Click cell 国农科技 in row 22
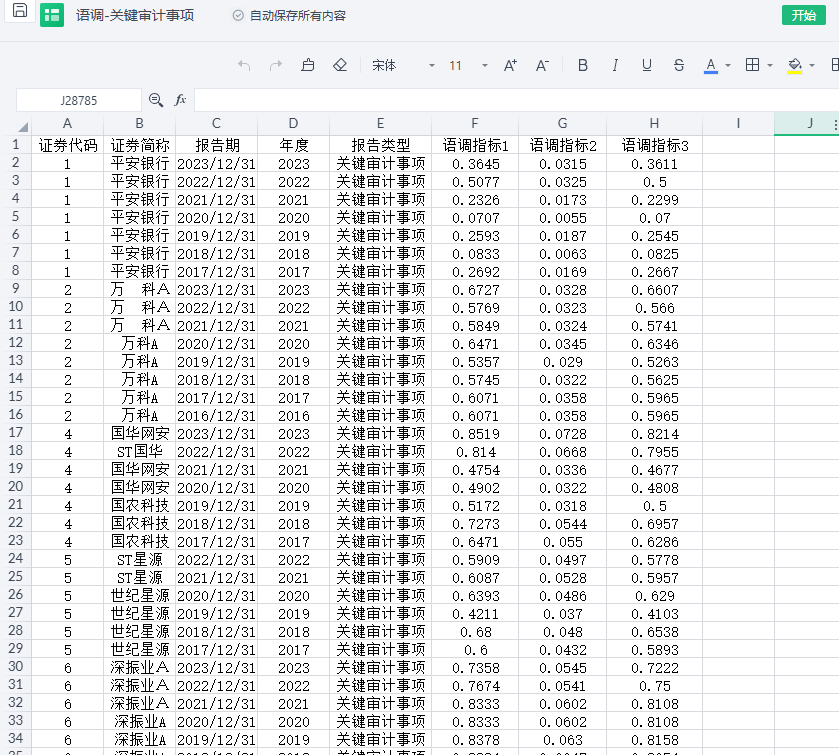The height and width of the screenshot is (755, 839). [139, 523]
